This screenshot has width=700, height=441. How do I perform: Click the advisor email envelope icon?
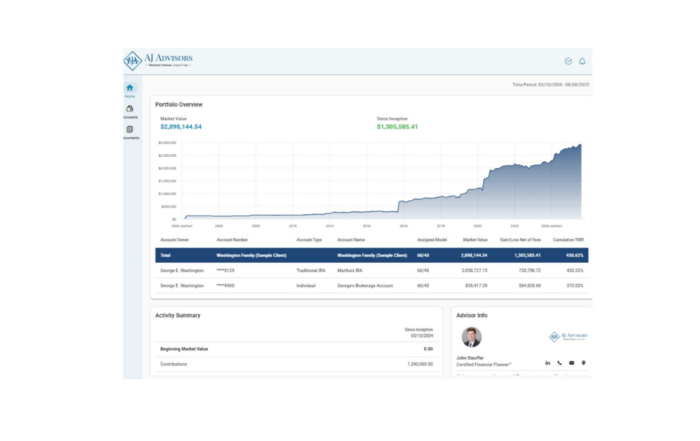pyautogui.click(x=571, y=363)
